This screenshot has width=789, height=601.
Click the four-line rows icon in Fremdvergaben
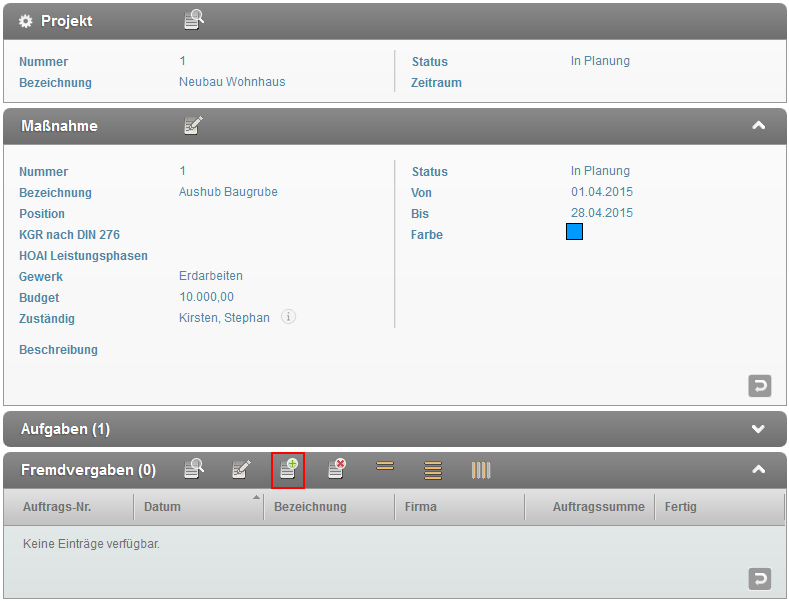(433, 469)
